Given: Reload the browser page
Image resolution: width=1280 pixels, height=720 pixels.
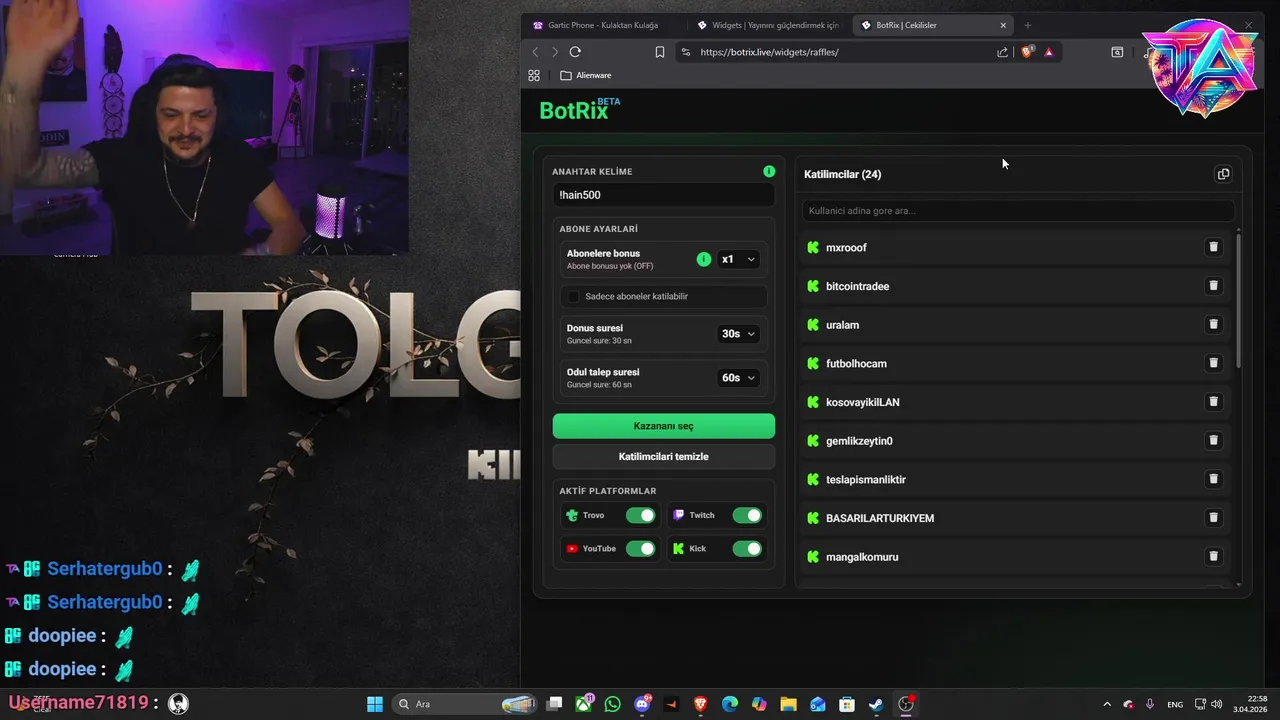Looking at the screenshot, I should 575,52.
